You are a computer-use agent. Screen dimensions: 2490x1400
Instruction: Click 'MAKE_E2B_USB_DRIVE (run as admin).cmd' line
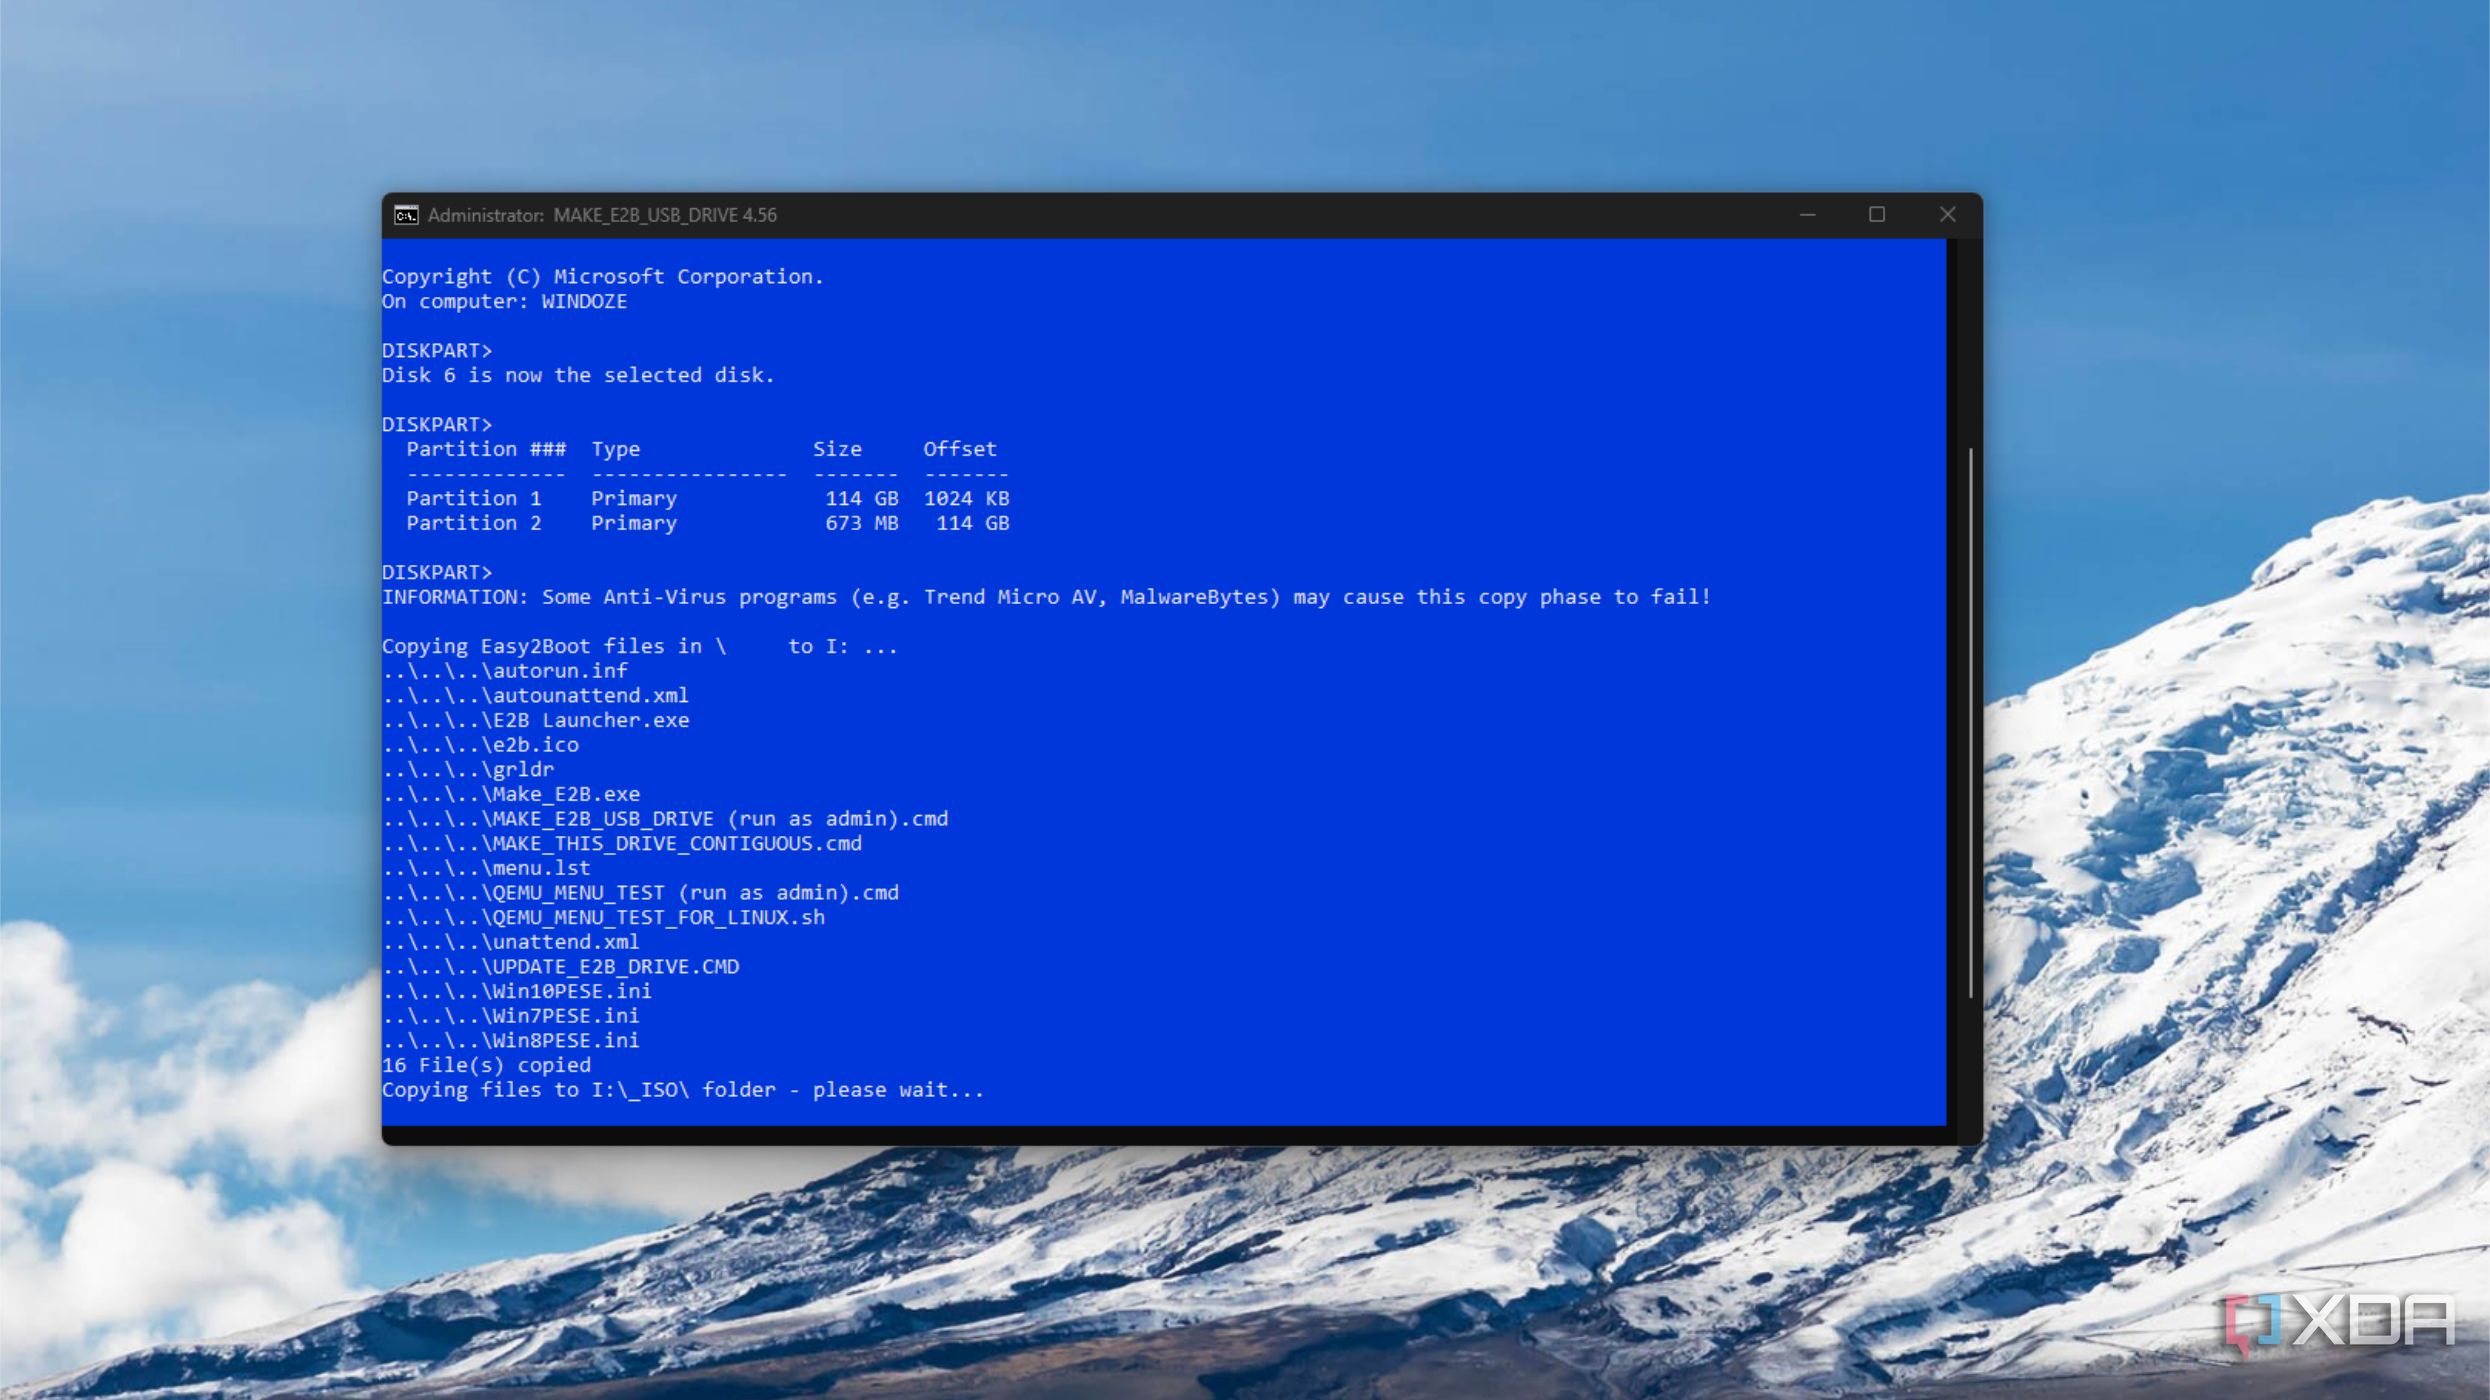(665, 819)
